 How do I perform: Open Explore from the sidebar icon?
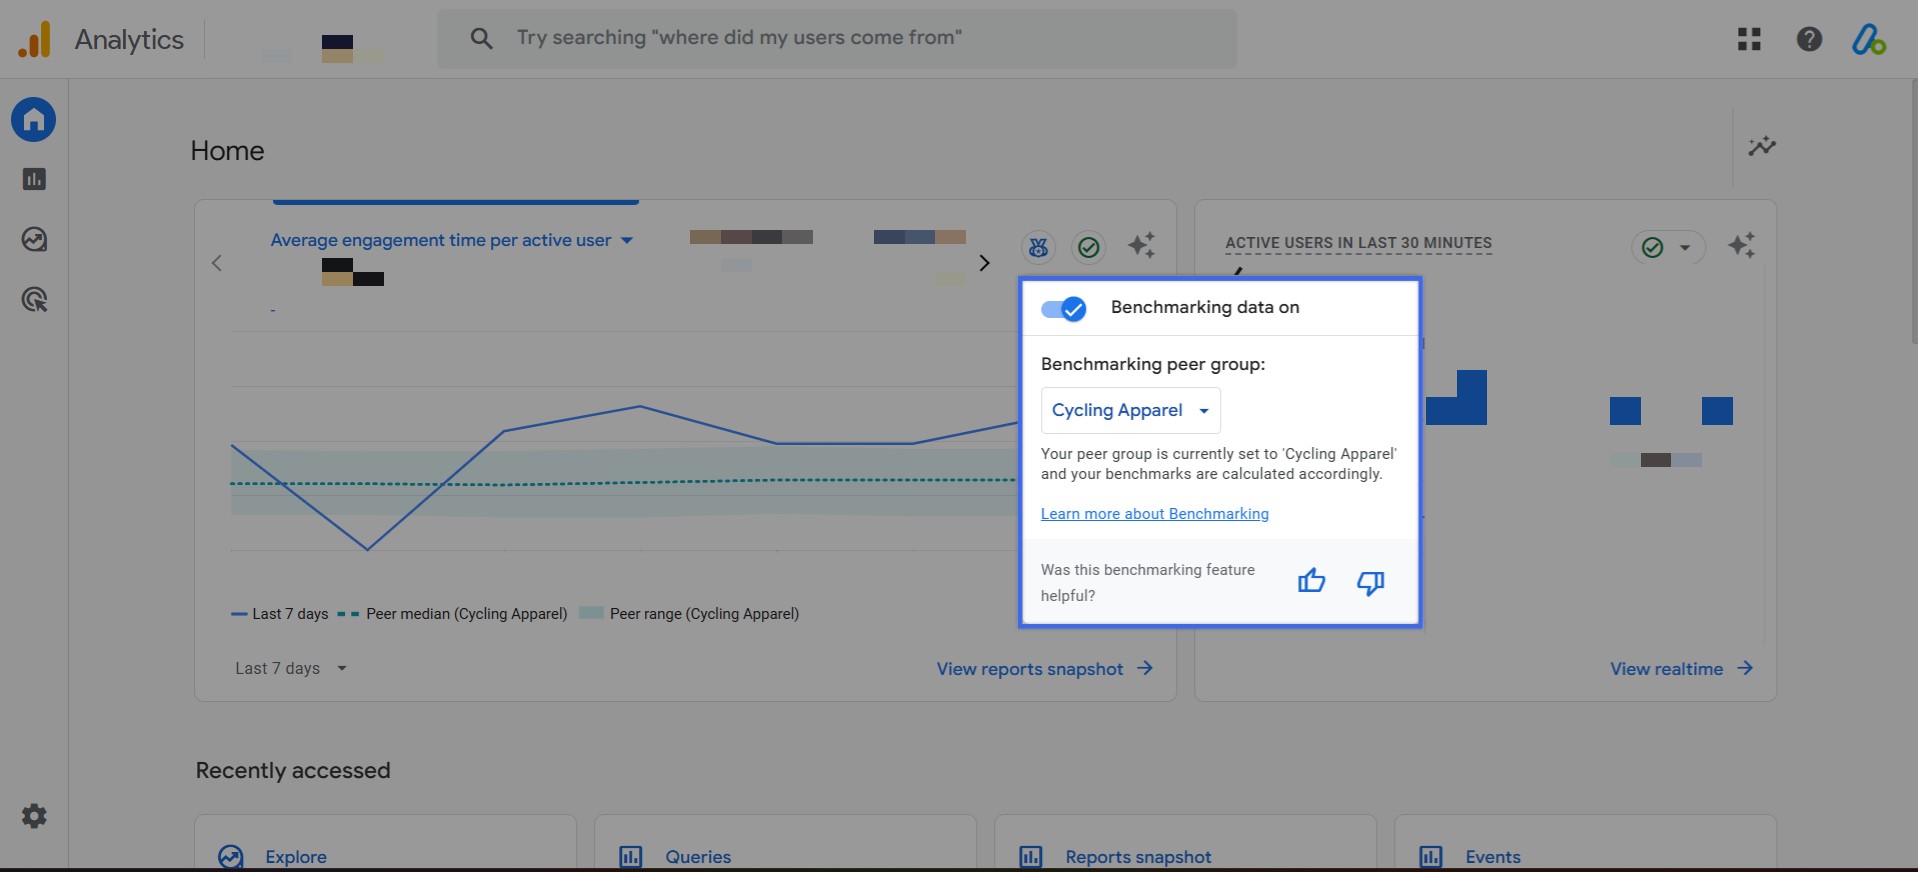34,239
